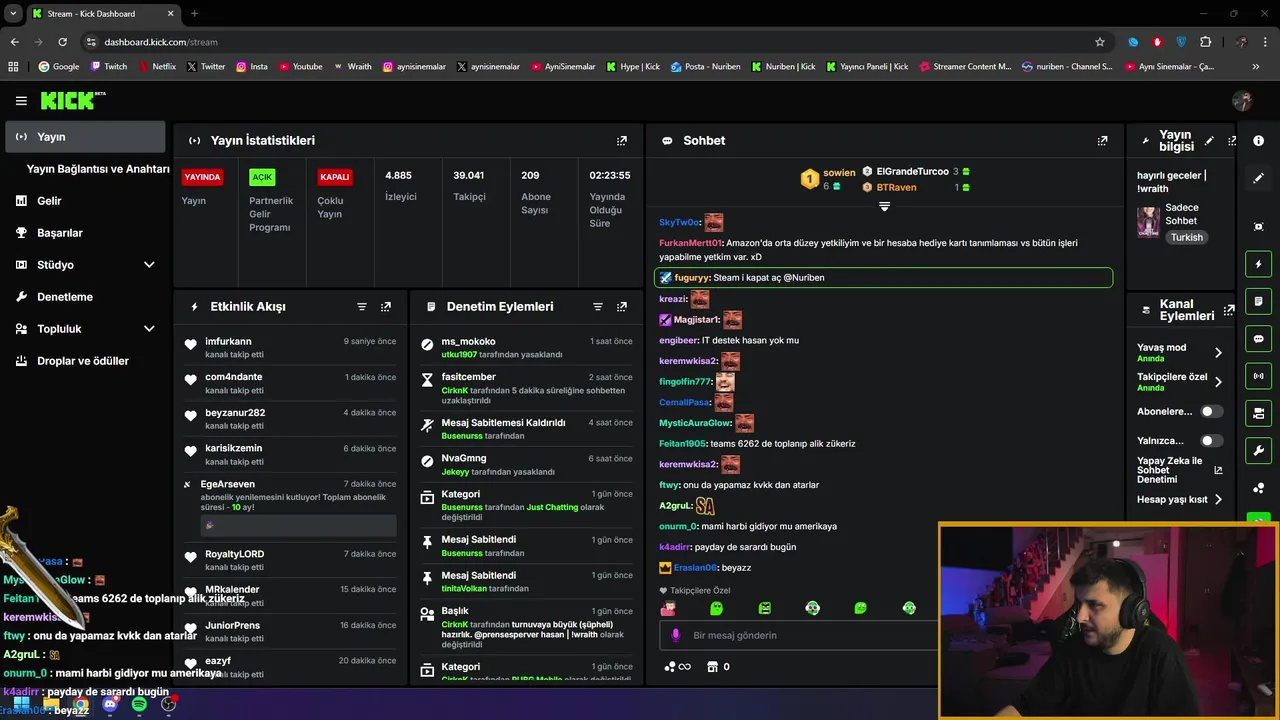This screenshot has height=720, width=1280.
Task: Open the Twitch bookmark
Action: pyautogui.click(x=109, y=67)
